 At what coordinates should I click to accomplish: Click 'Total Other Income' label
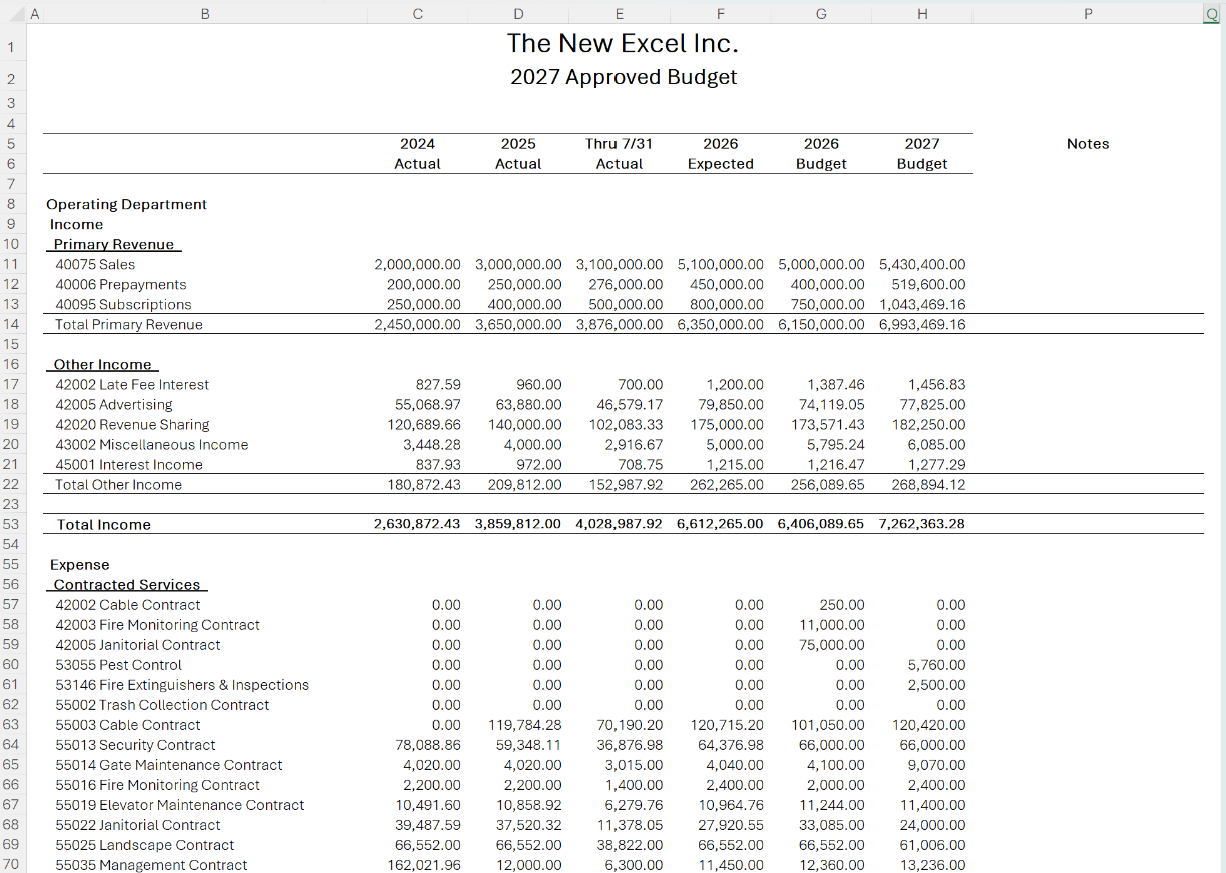[119, 484]
